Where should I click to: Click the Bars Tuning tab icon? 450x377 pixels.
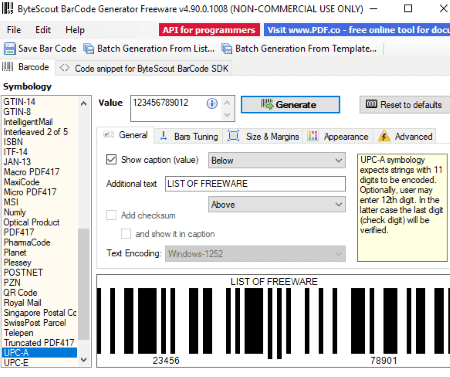point(163,136)
